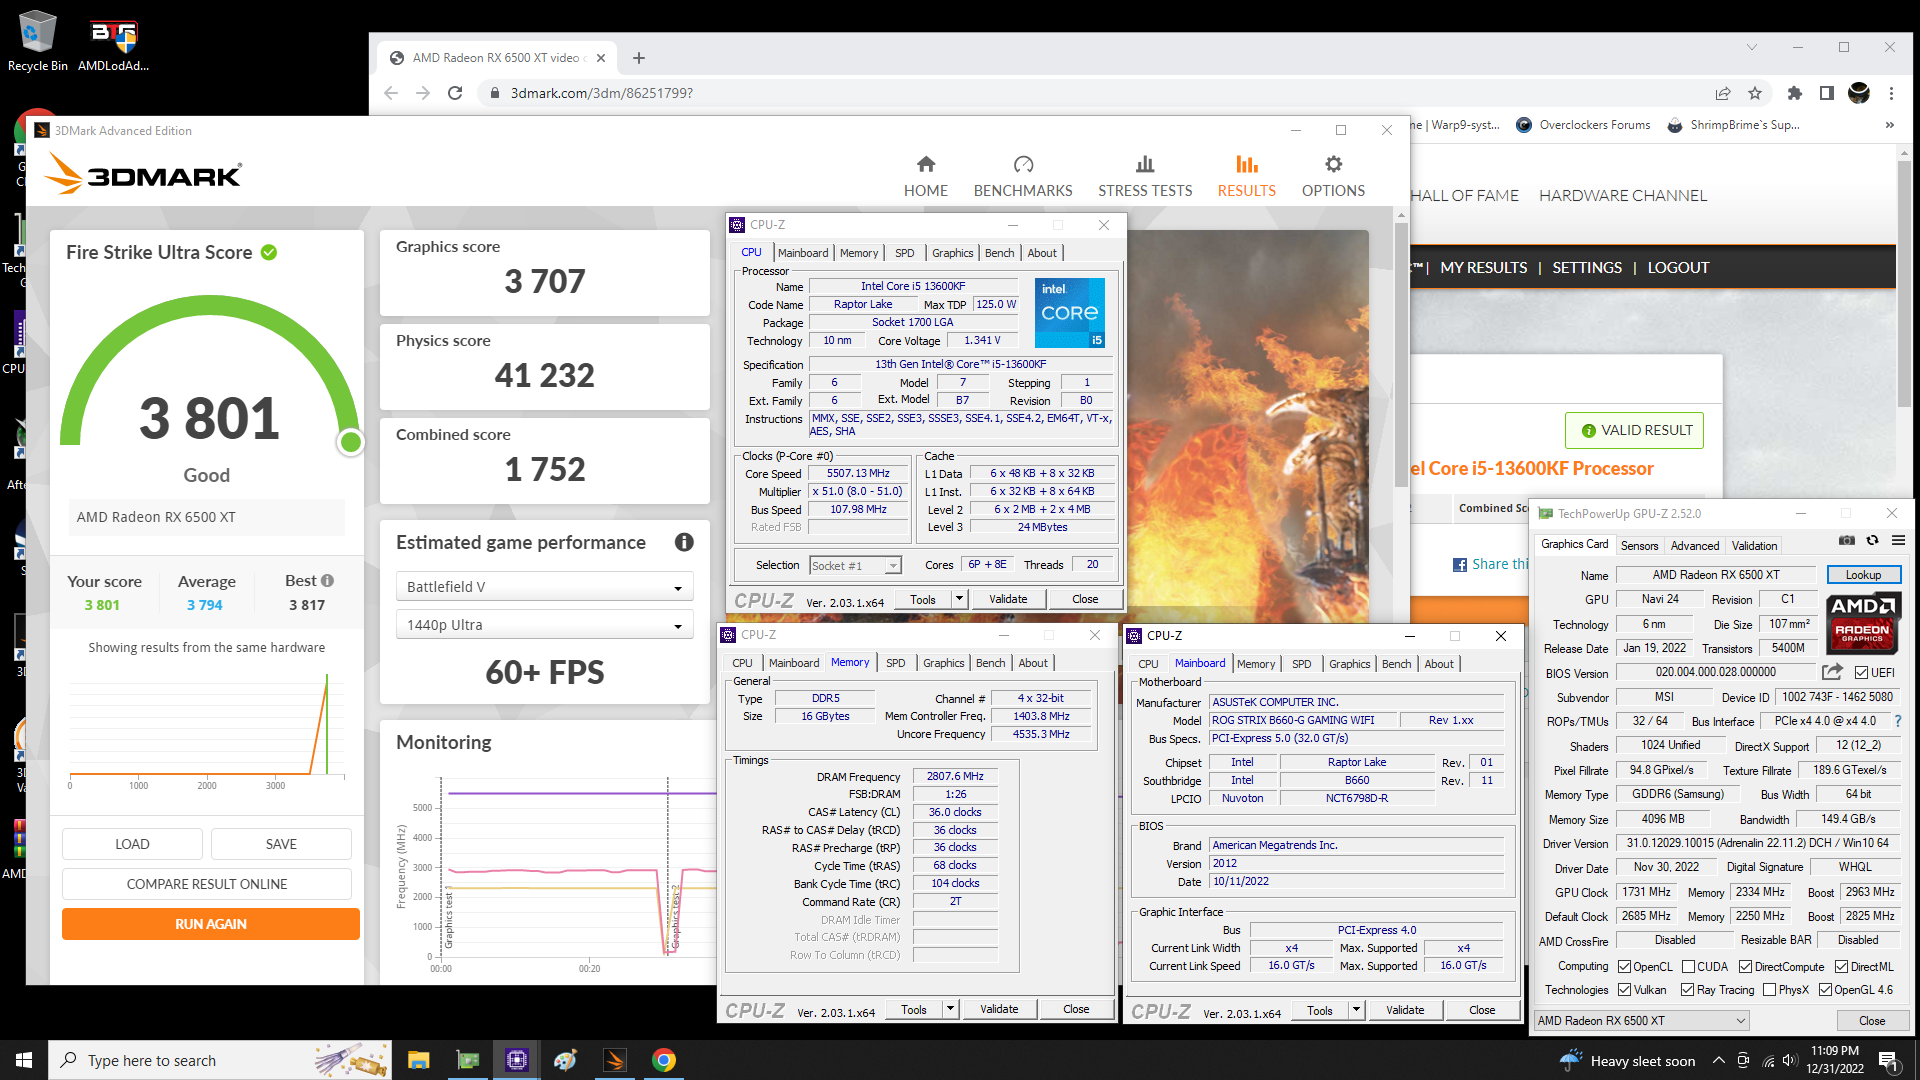
Task: Open the Socket #1 selection dropdown in CPU-Z
Action: (x=855, y=566)
